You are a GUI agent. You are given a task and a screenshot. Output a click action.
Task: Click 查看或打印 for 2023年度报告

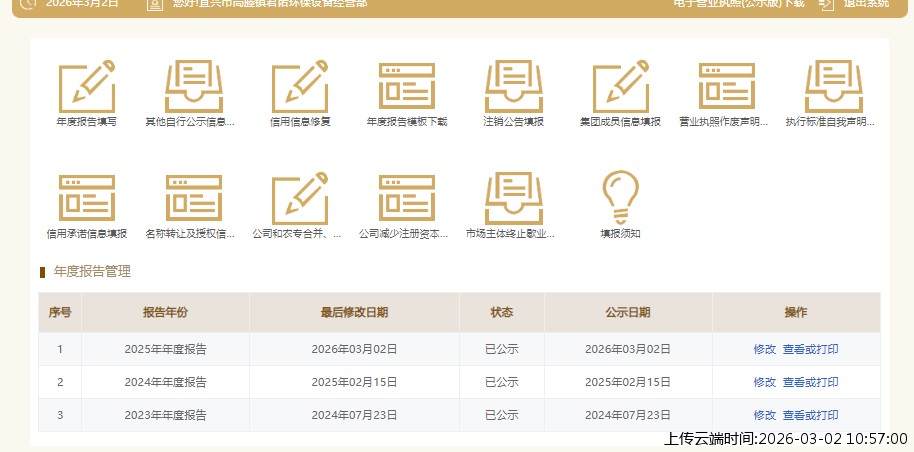tap(810, 415)
